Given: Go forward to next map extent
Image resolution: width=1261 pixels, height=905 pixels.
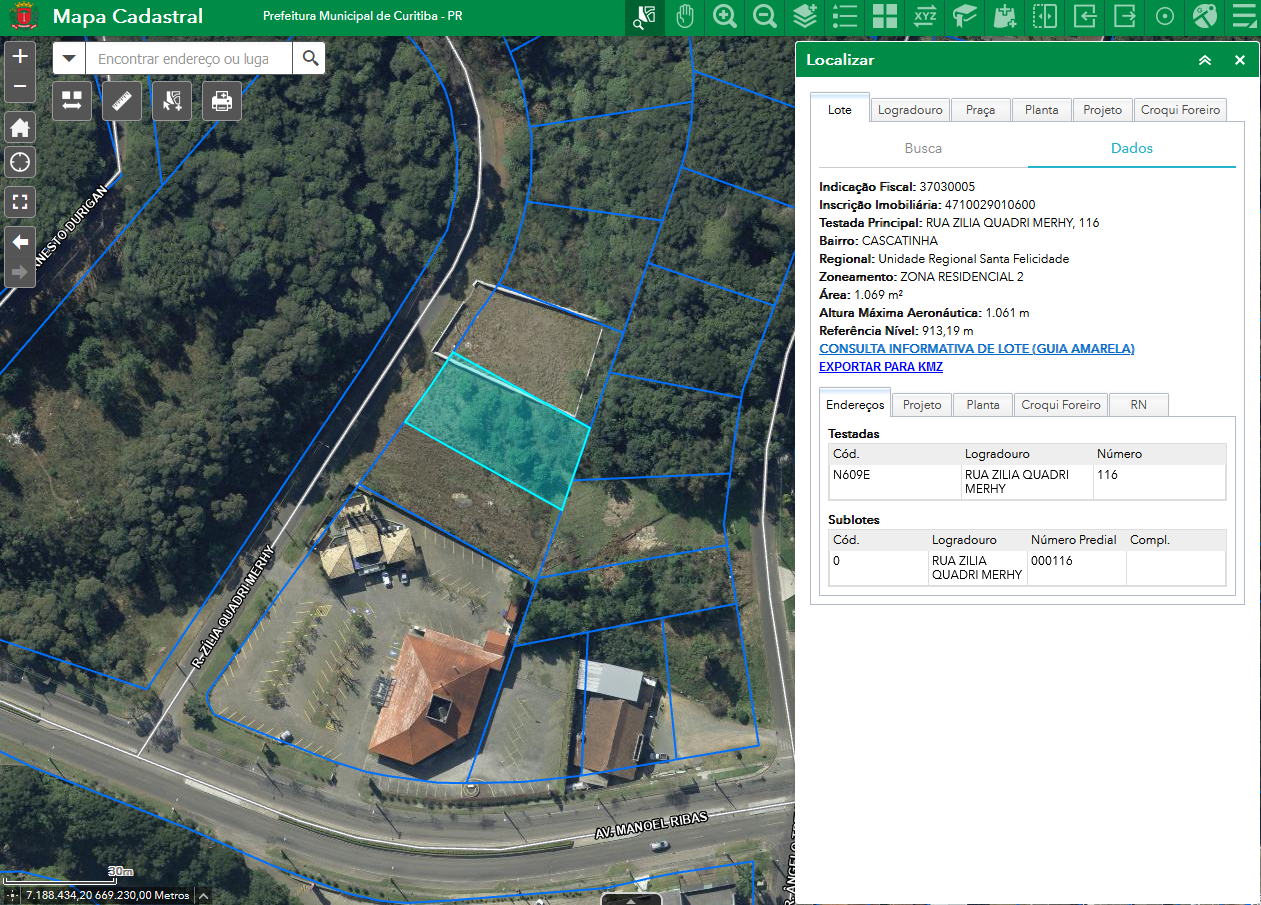Looking at the screenshot, I should pyautogui.click(x=20, y=272).
